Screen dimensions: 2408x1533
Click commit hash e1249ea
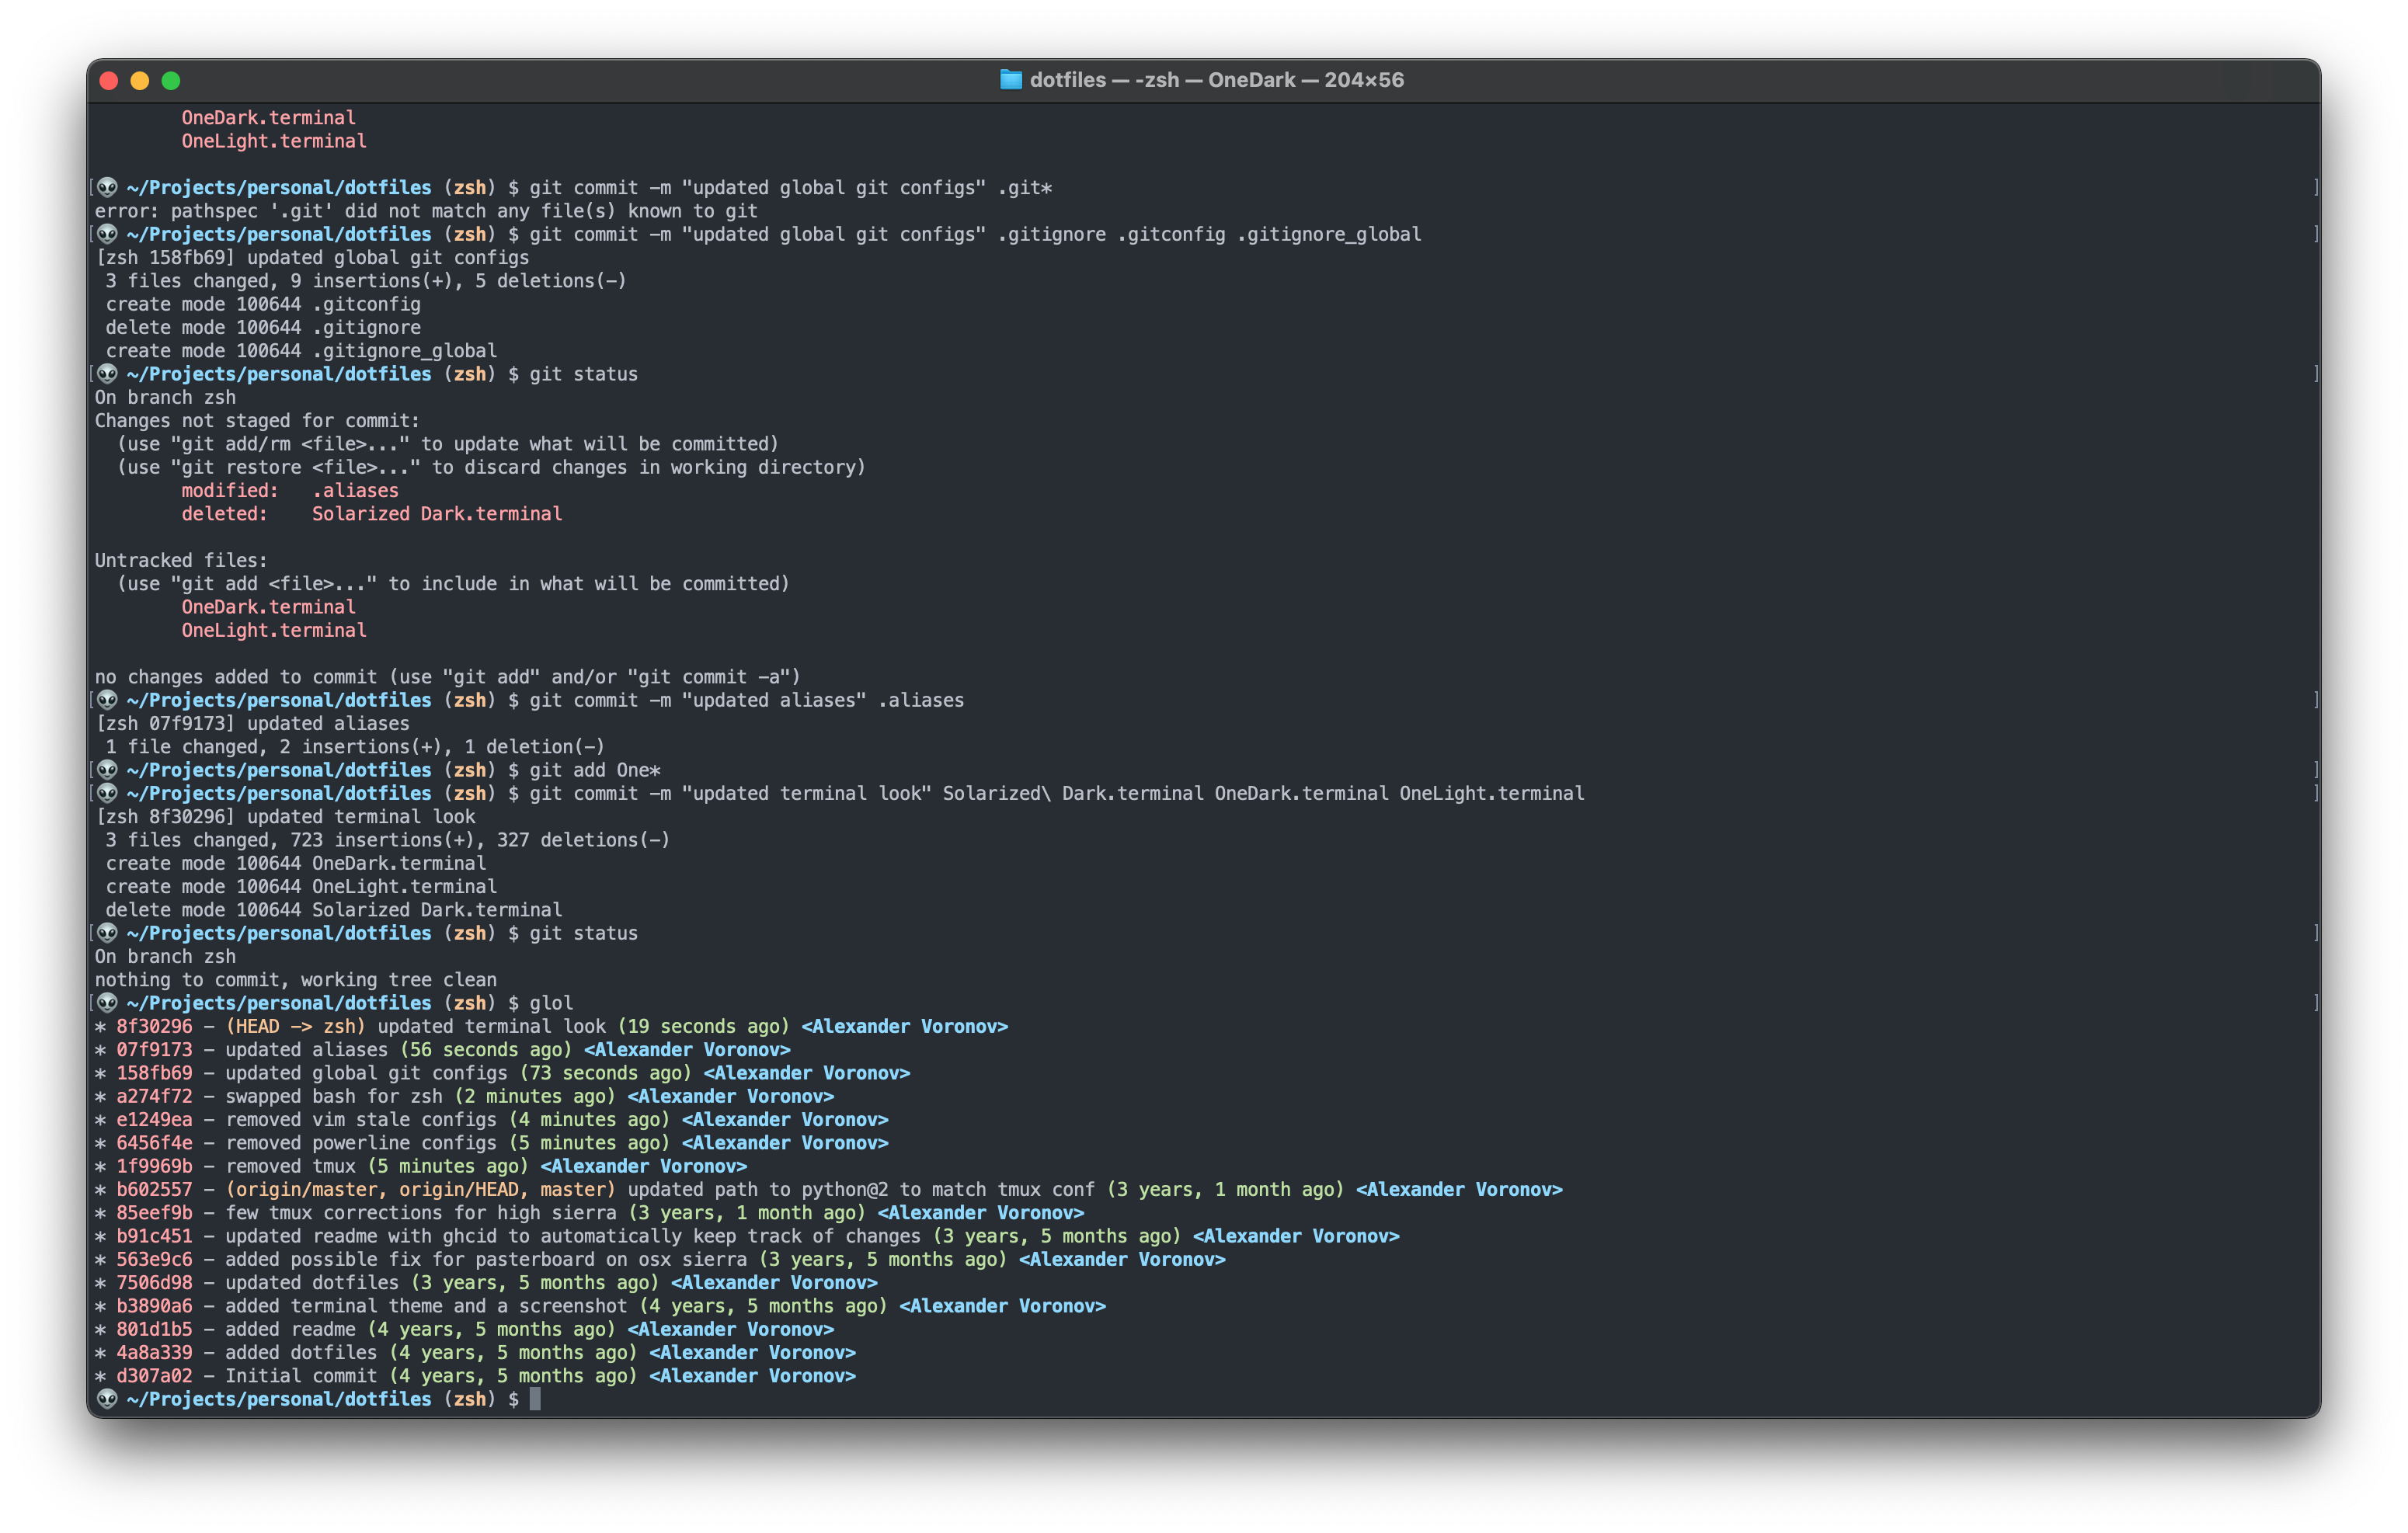click(x=154, y=1119)
